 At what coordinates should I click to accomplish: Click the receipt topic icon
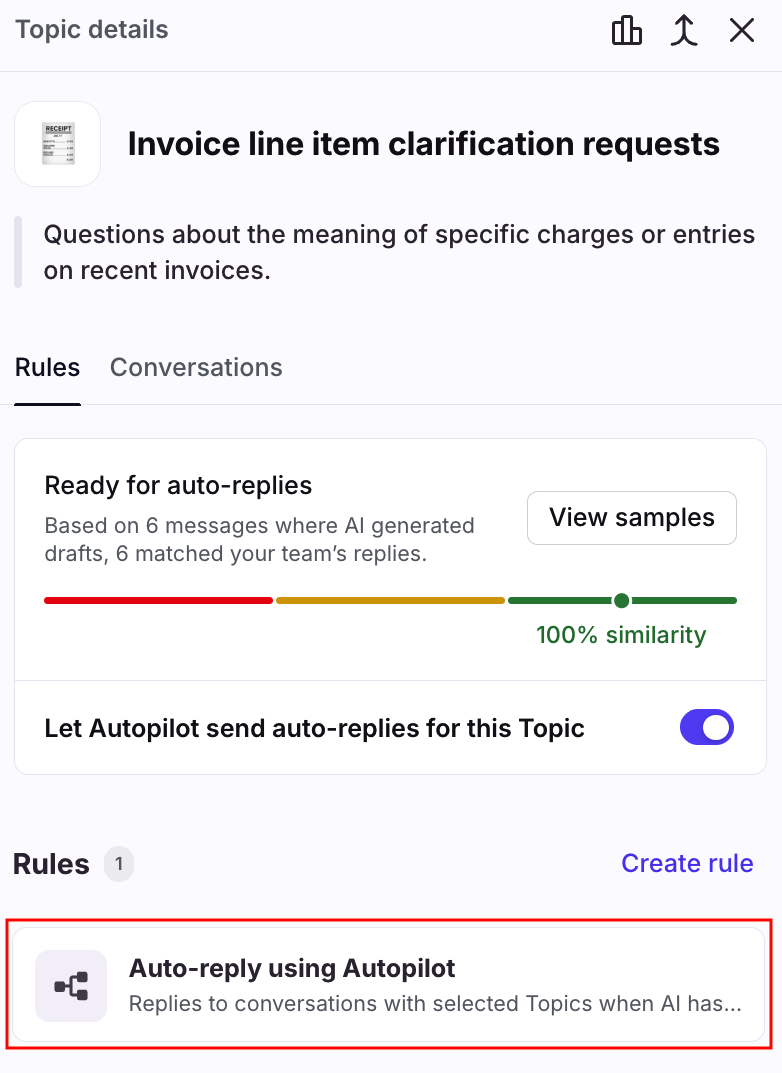click(58, 144)
